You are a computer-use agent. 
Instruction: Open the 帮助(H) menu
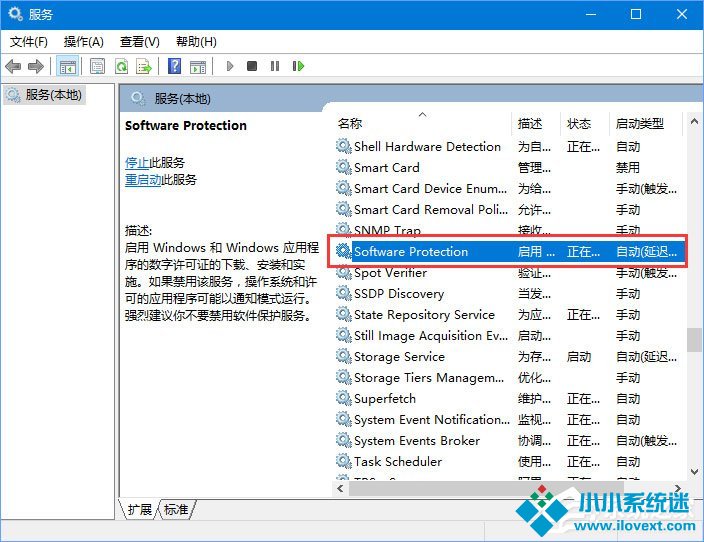pos(196,42)
